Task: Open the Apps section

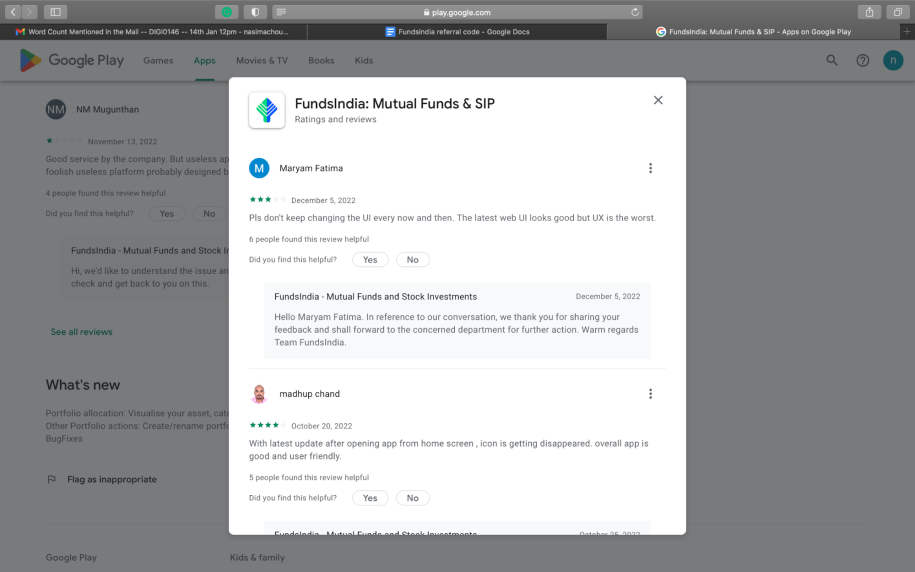Action: pos(204,60)
